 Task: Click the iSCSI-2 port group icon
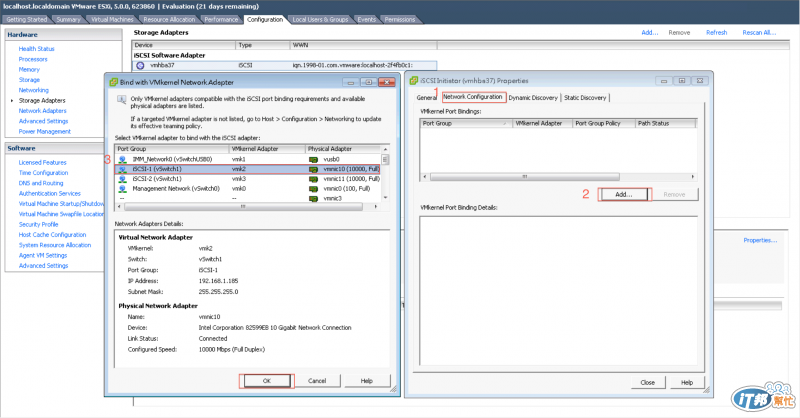pos(122,179)
